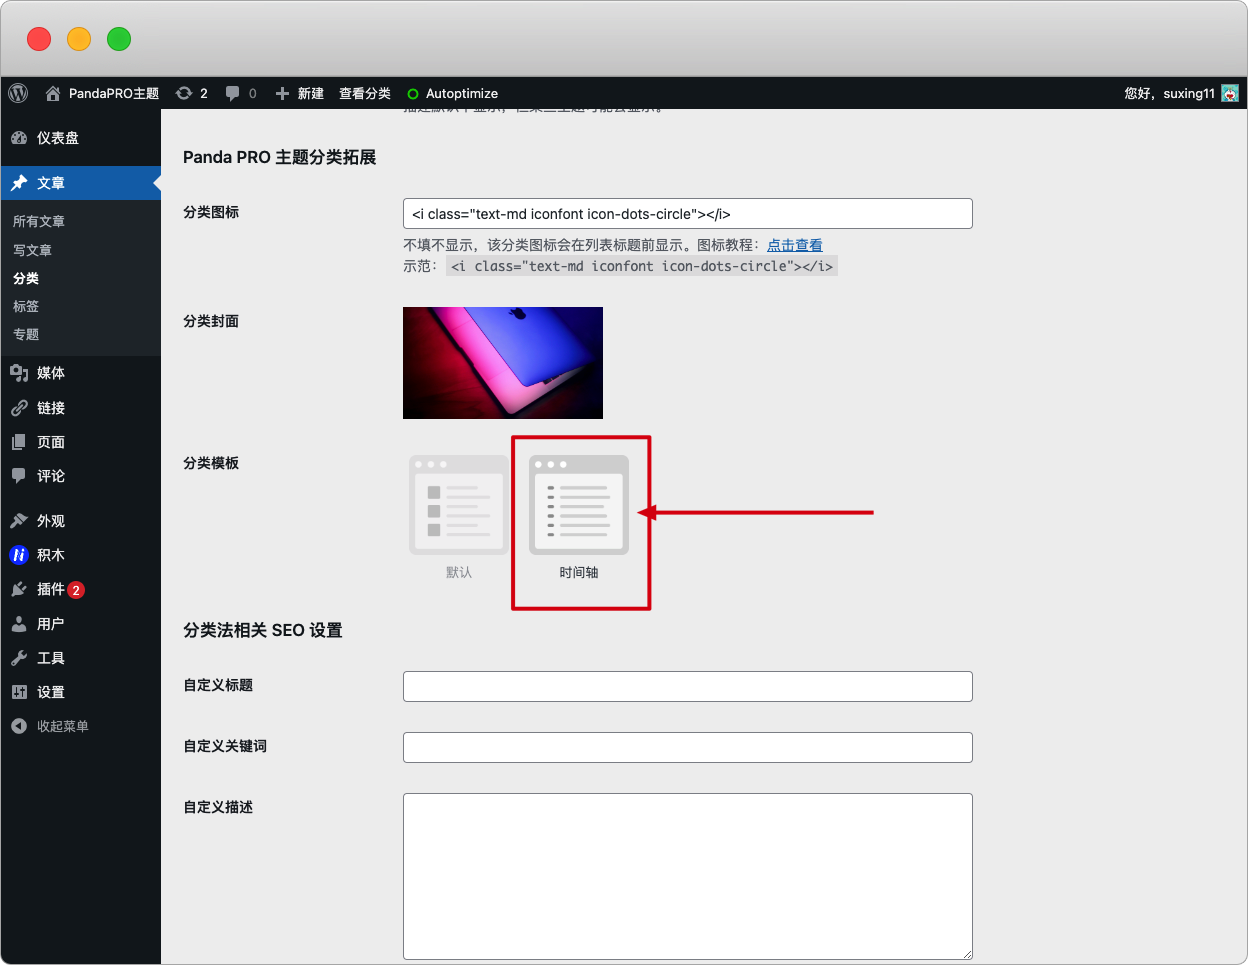1248x965 pixels.
Task: Click the macOS green fullscreen window button
Action: click(x=119, y=39)
